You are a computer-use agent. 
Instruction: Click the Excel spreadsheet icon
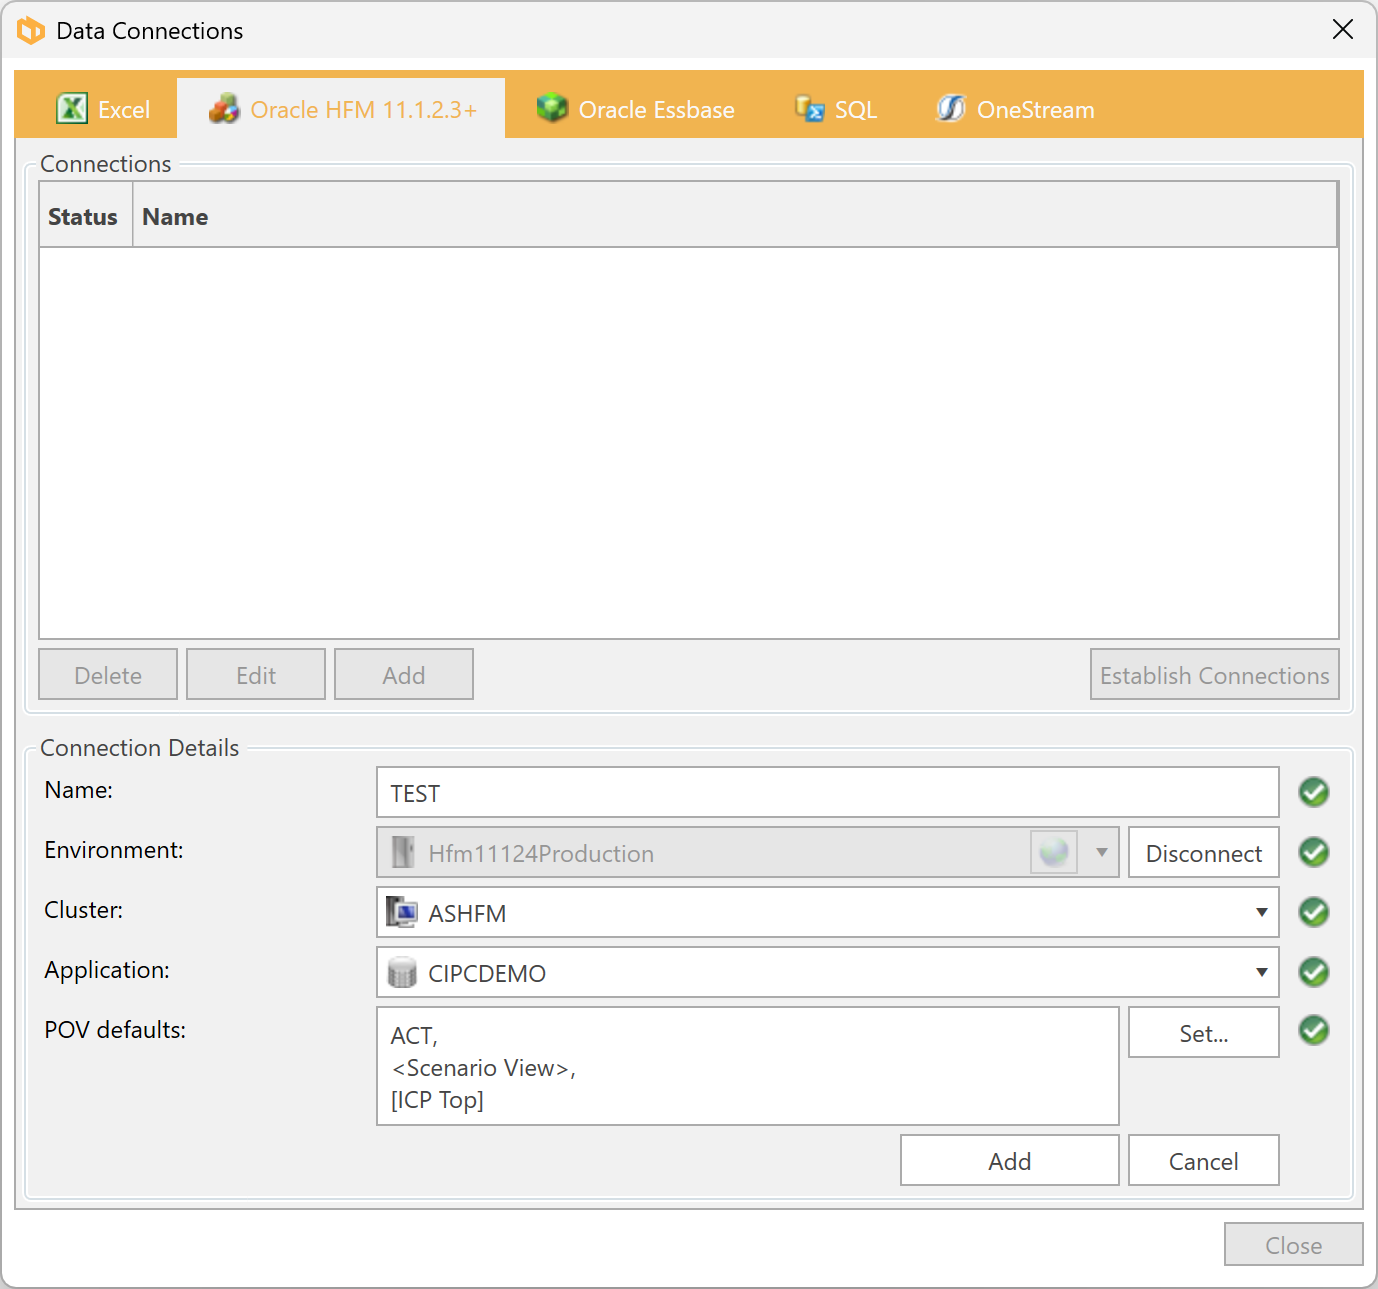click(72, 108)
